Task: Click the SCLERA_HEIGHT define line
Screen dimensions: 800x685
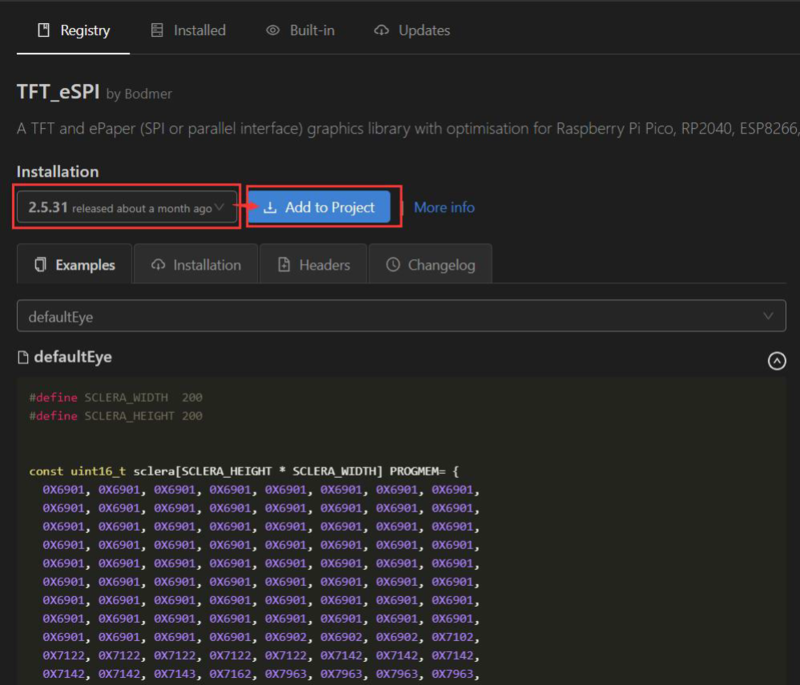Action: (116, 416)
